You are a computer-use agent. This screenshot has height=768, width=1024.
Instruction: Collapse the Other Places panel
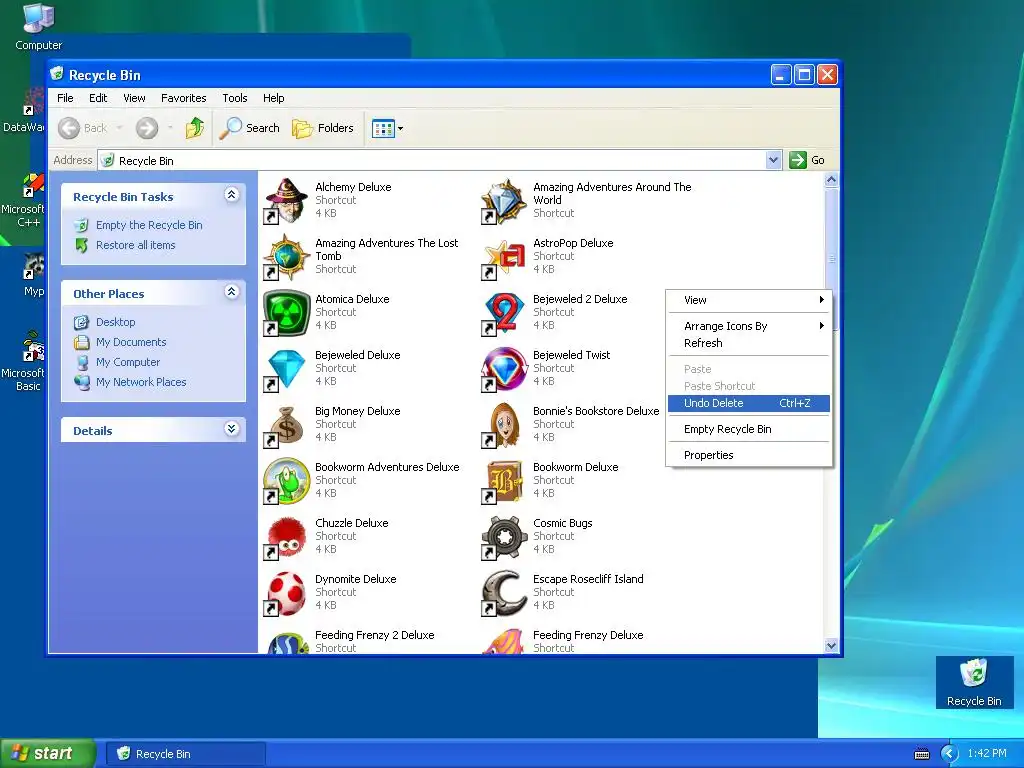point(231,292)
